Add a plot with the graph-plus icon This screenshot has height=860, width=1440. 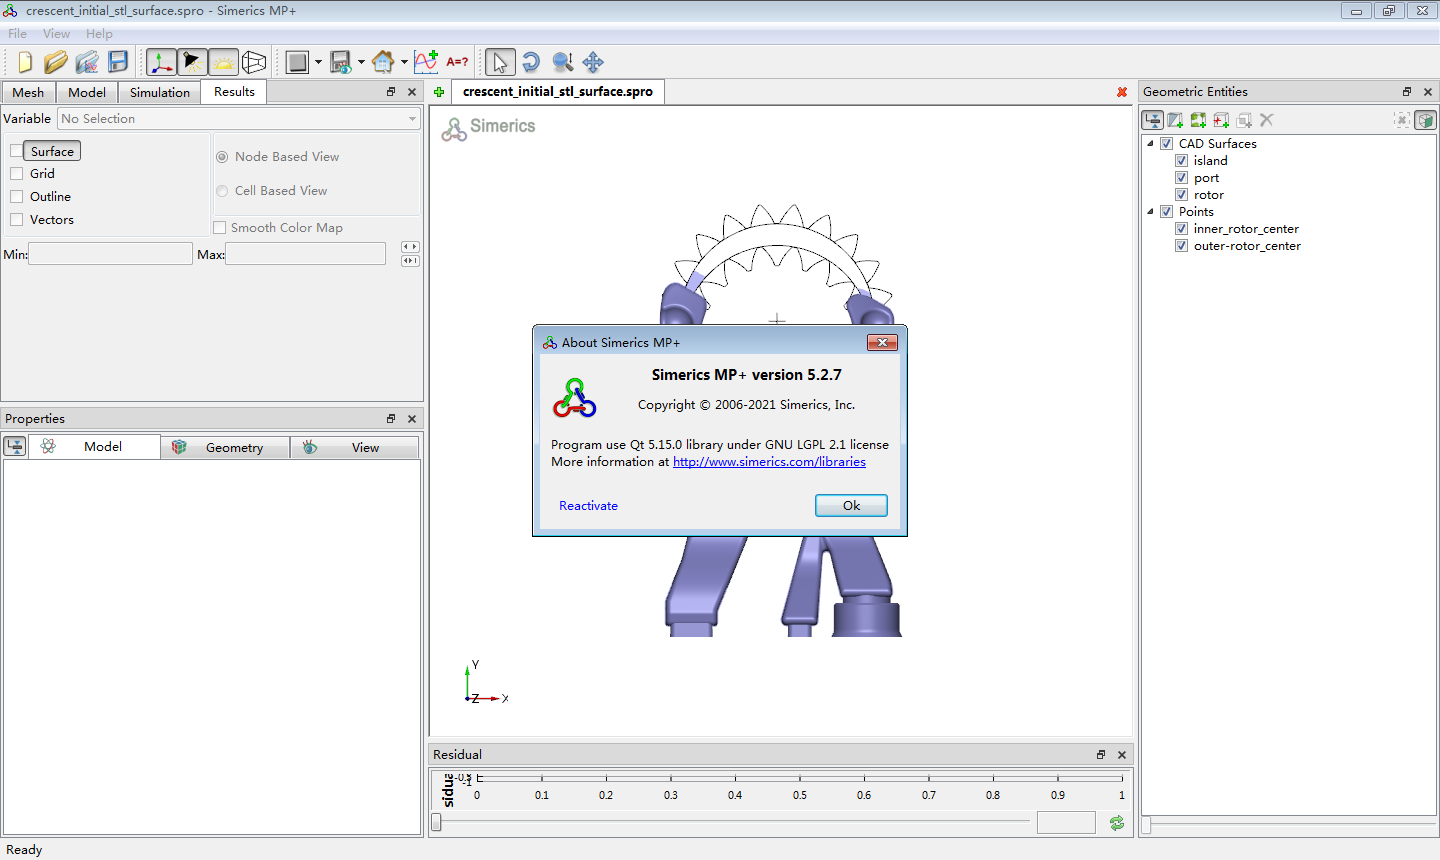[426, 62]
